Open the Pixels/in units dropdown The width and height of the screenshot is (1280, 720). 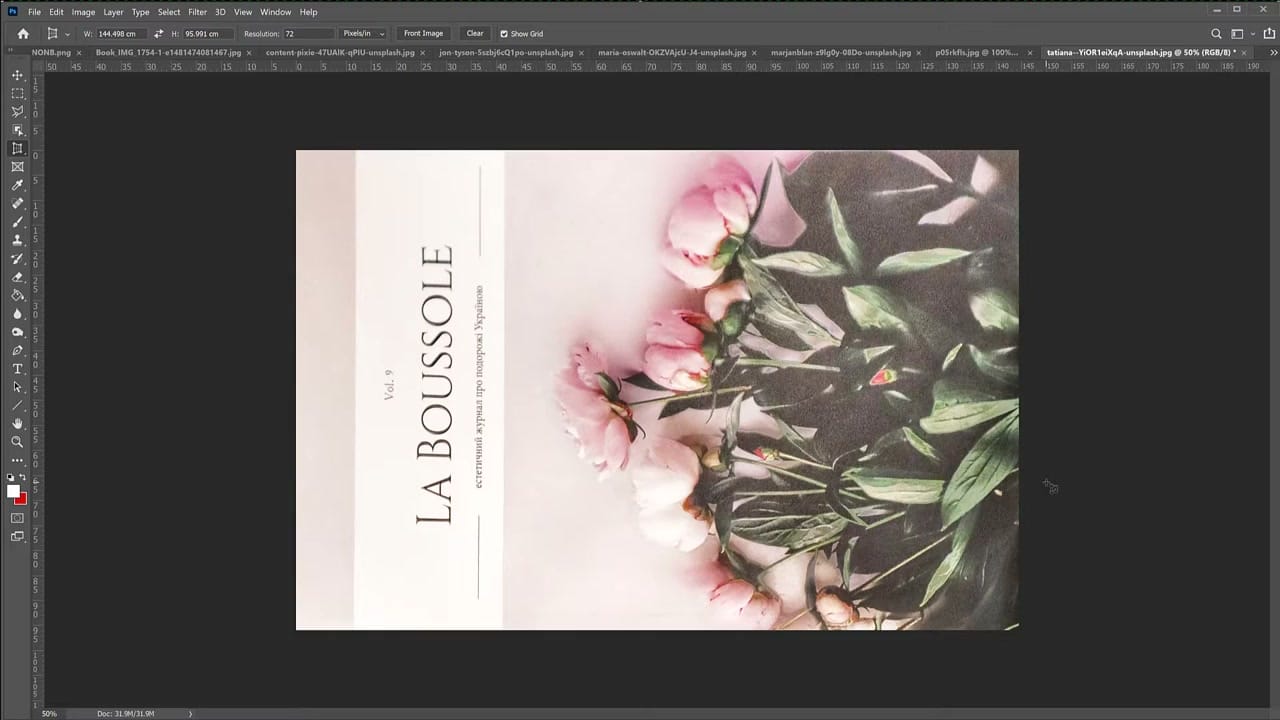364,33
